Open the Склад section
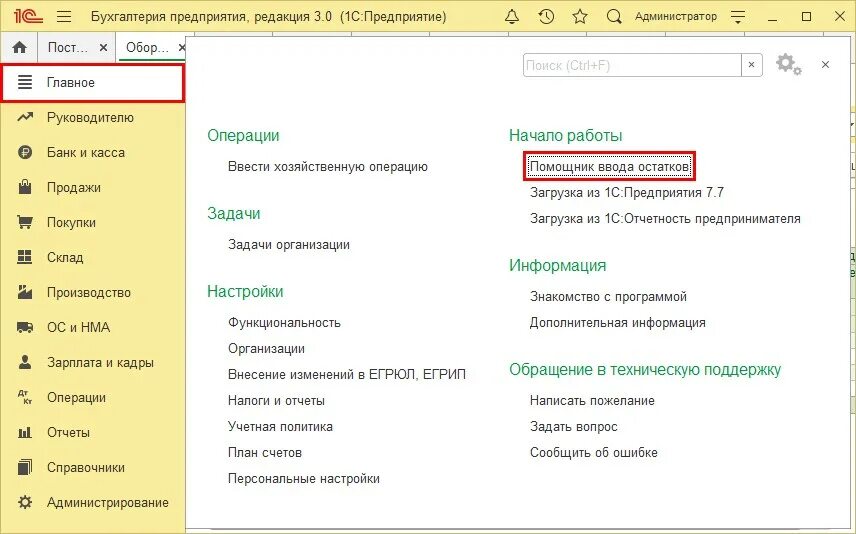 pyautogui.click(x=65, y=257)
